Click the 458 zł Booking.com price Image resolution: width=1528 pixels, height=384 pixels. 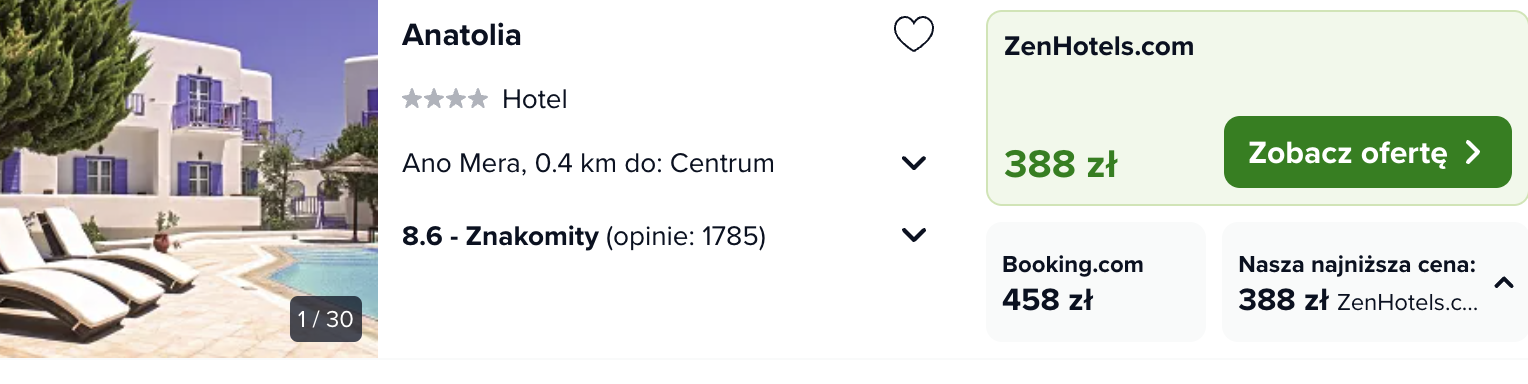pyautogui.click(x=1047, y=299)
